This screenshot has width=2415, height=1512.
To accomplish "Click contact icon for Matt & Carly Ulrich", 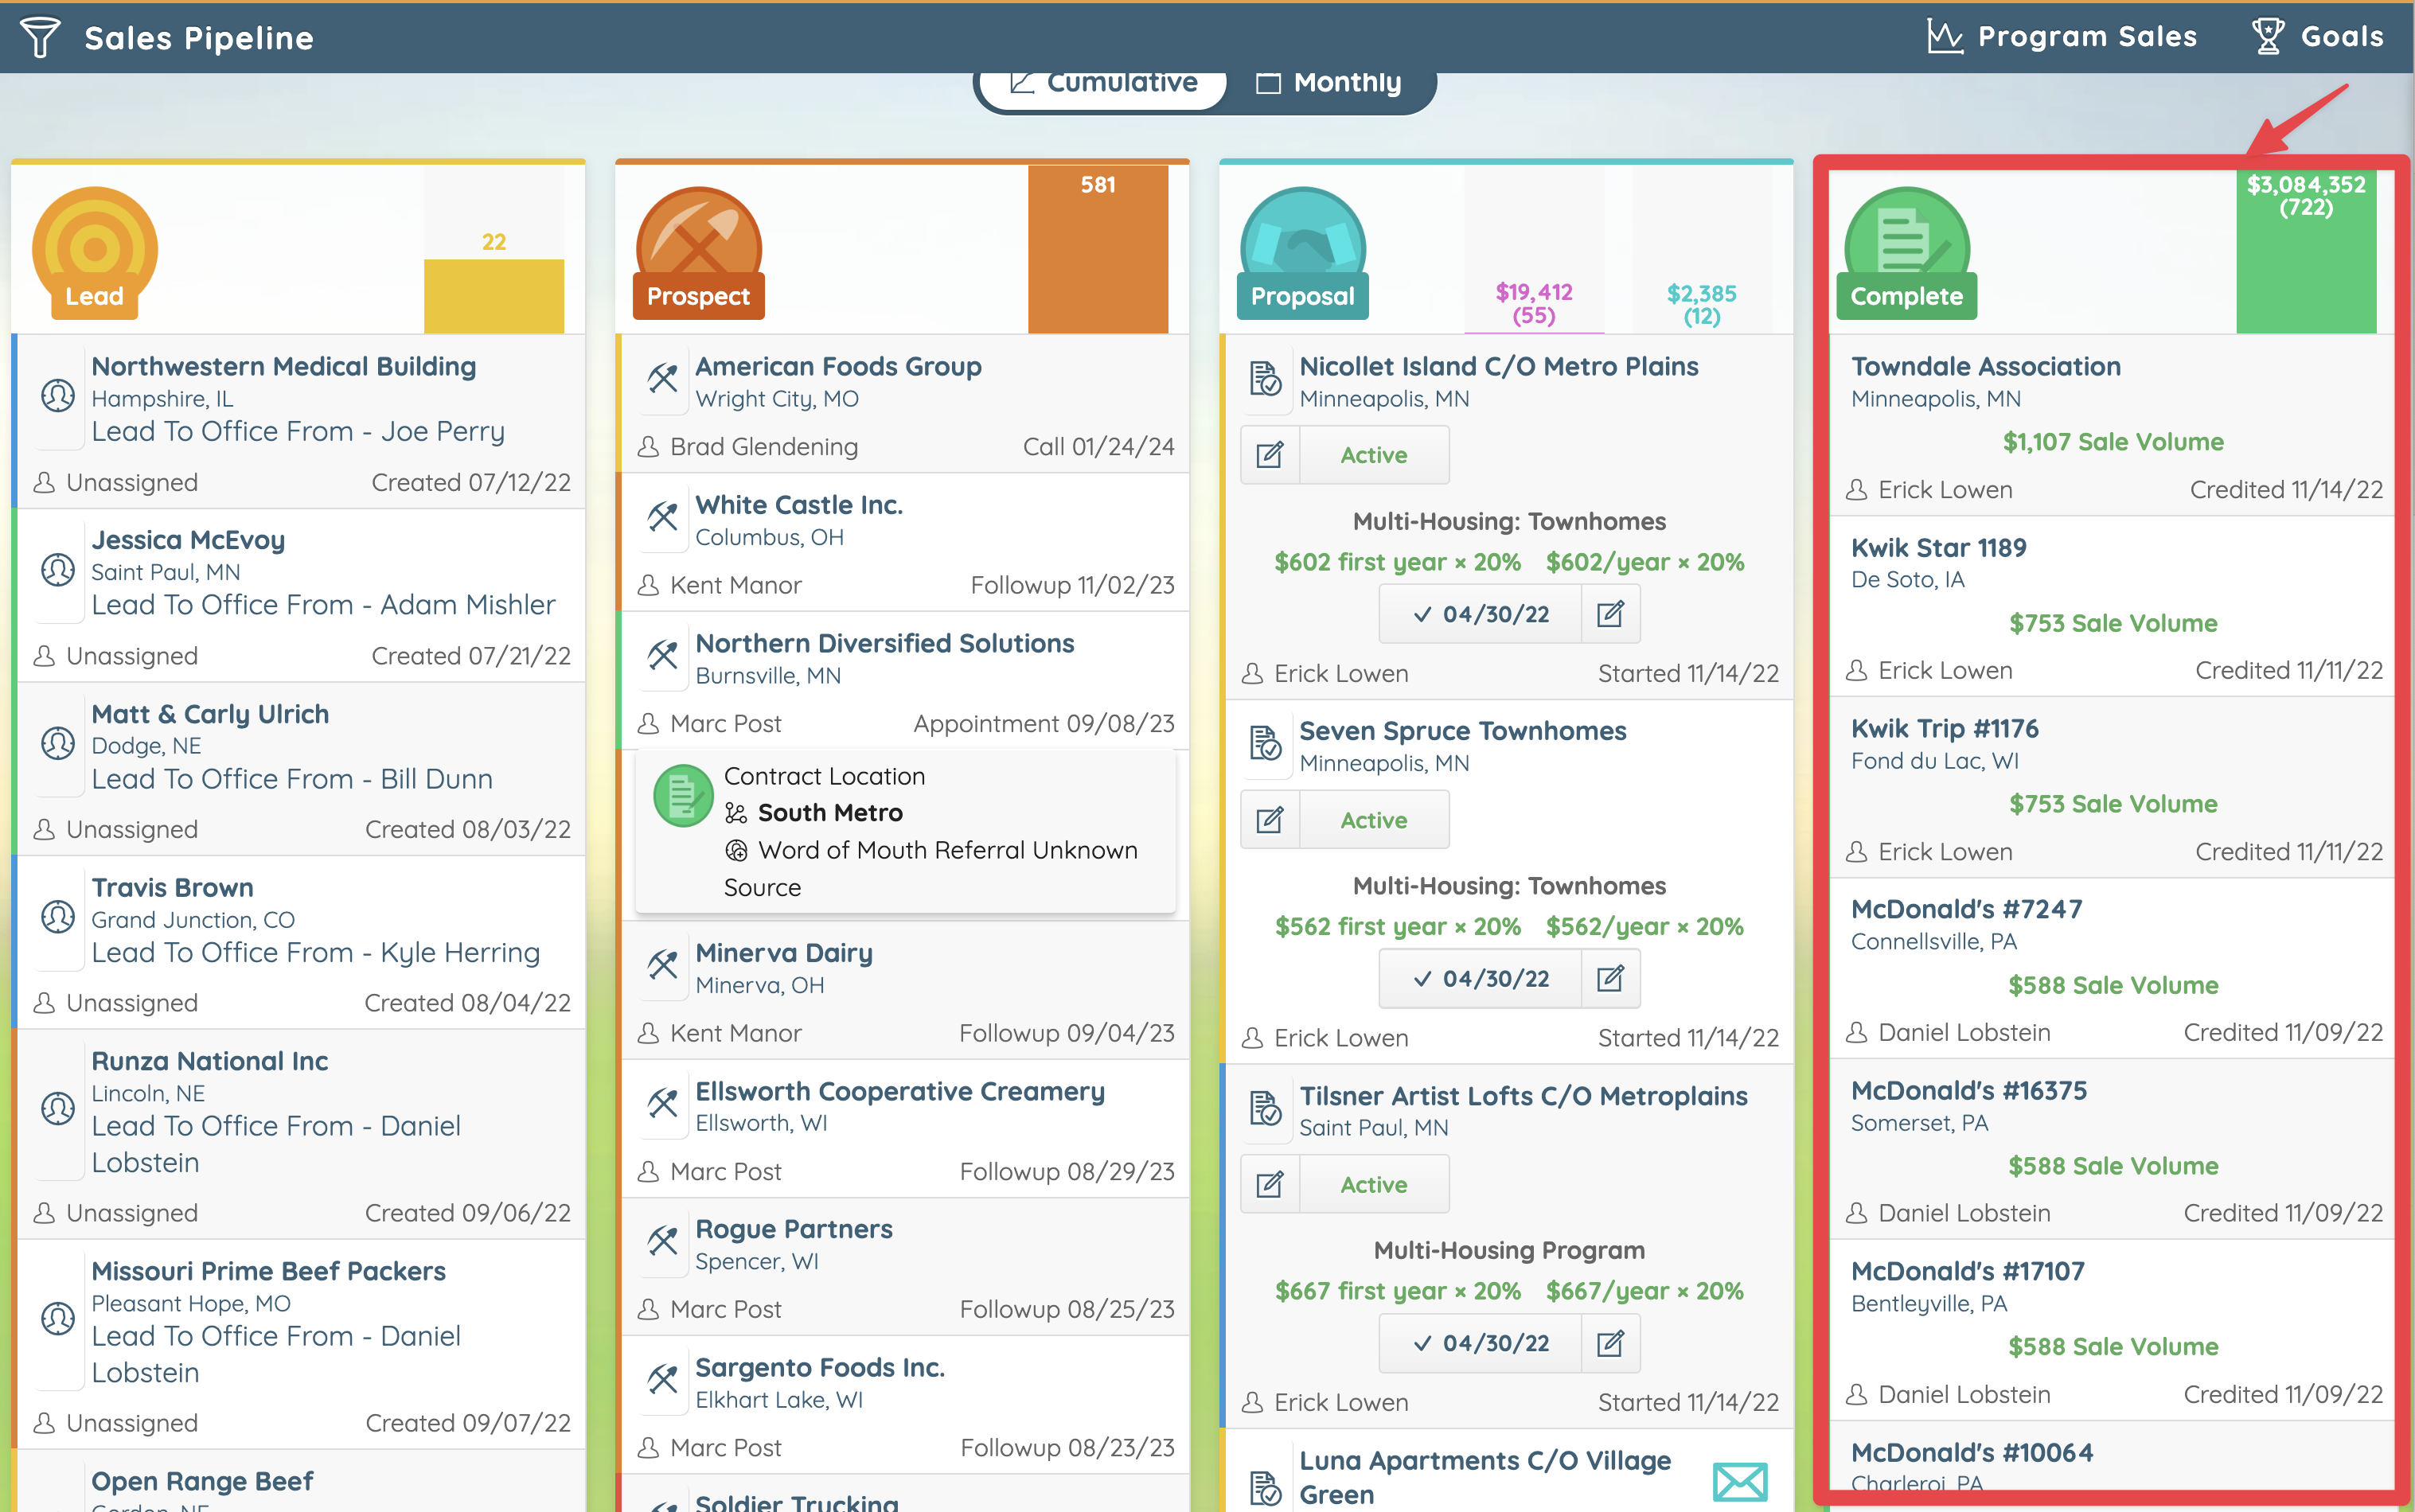I will click(x=58, y=744).
